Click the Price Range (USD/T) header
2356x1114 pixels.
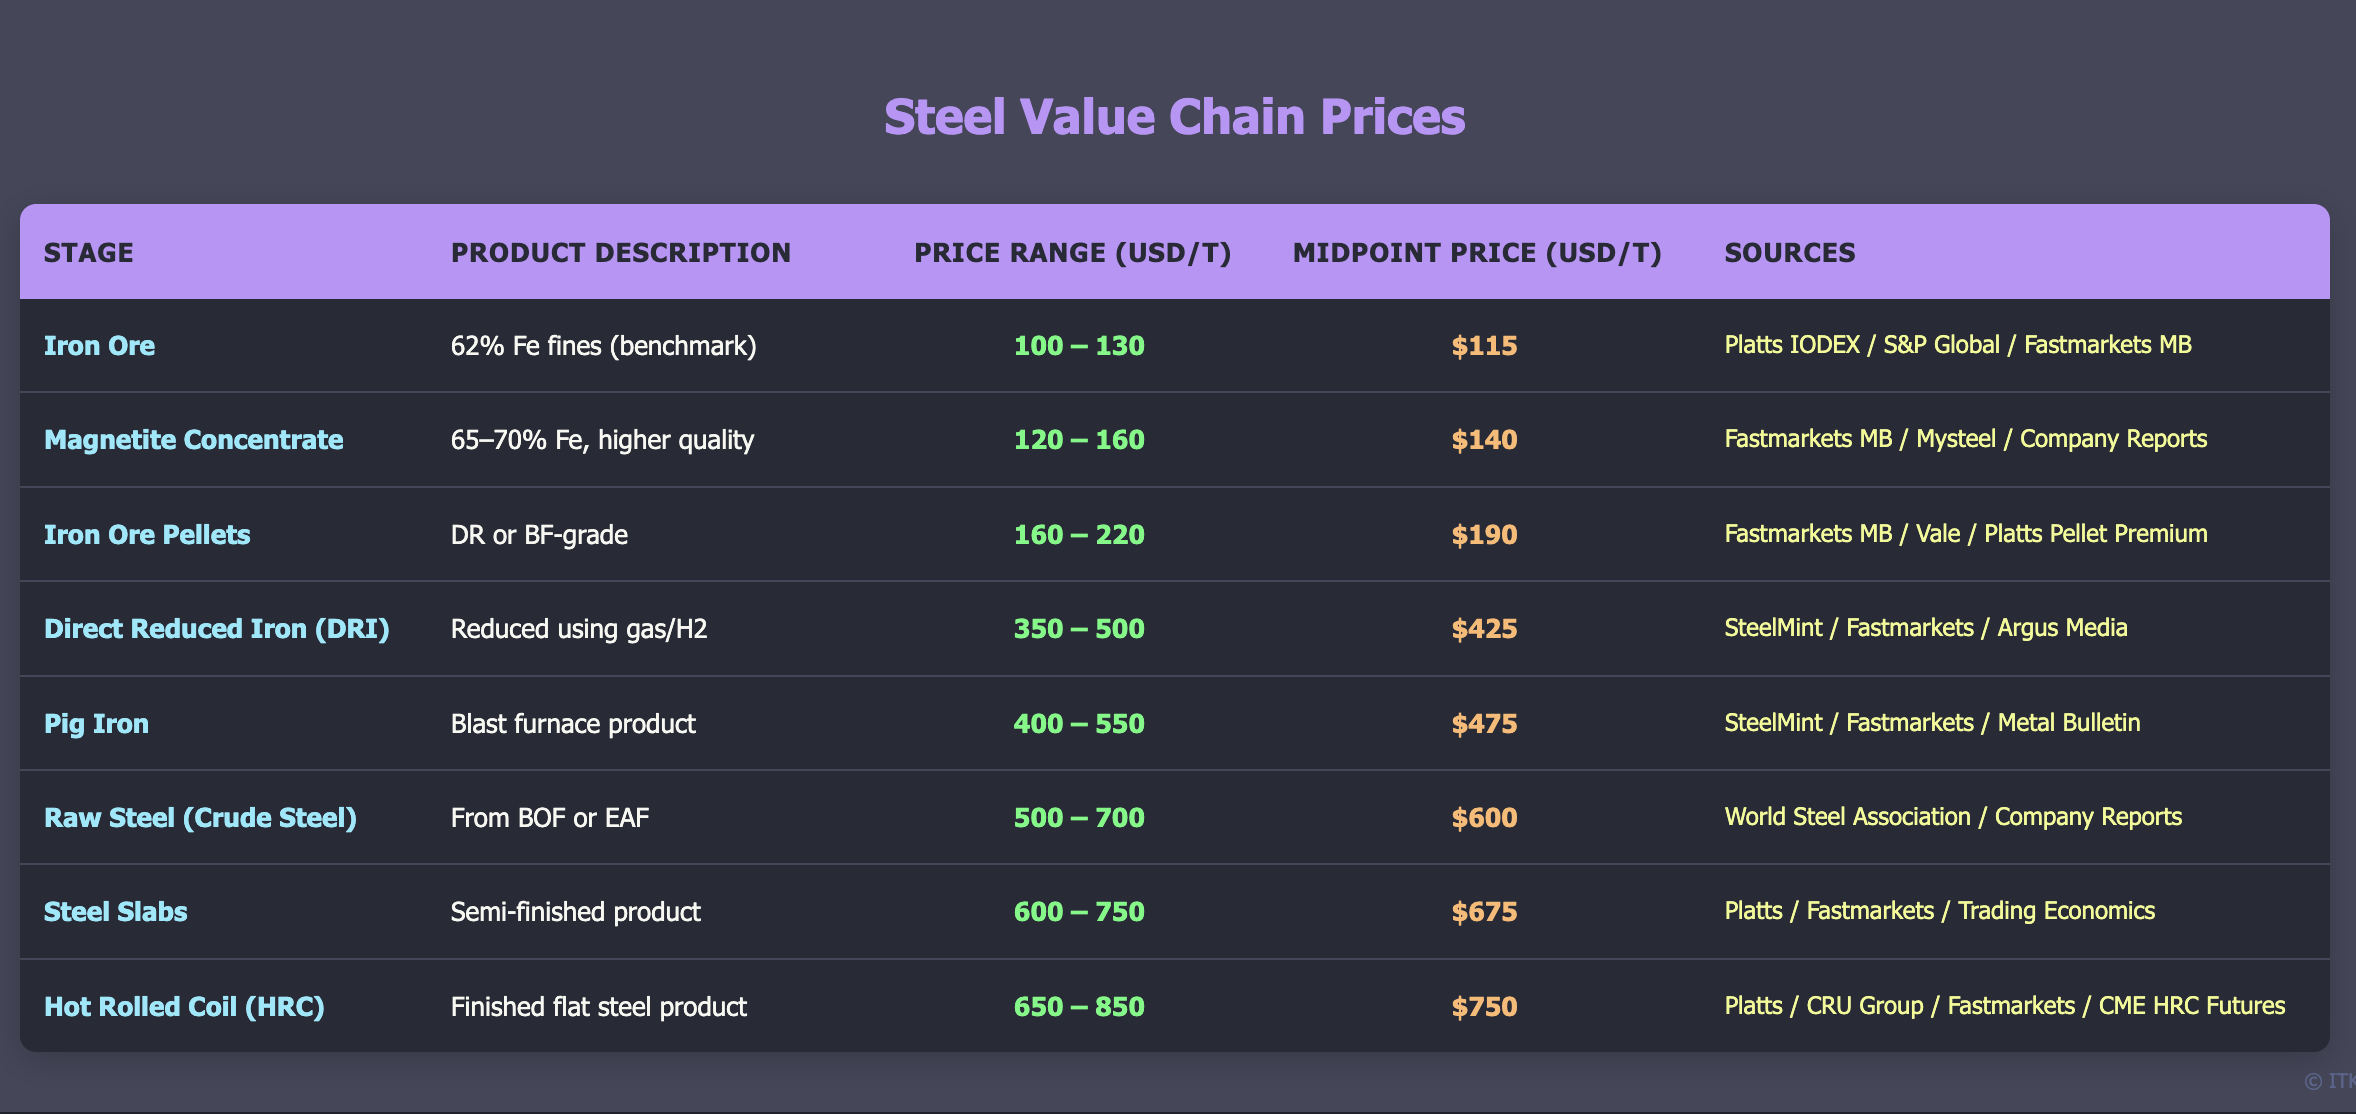pyautogui.click(x=1072, y=253)
